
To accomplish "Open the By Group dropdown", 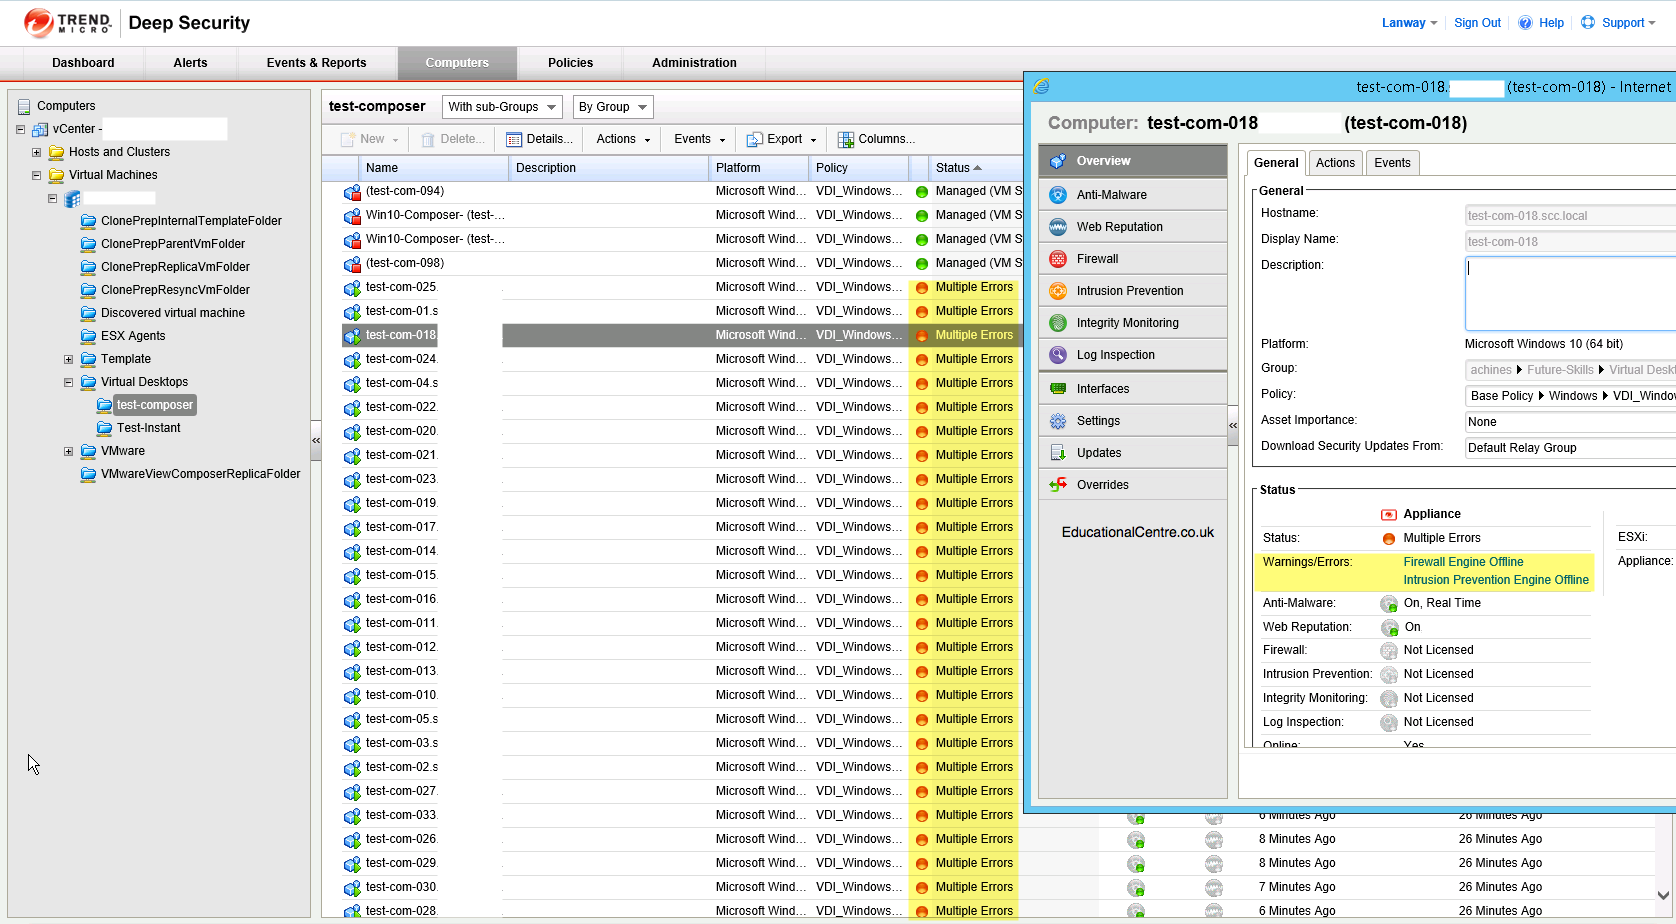I will (613, 107).
